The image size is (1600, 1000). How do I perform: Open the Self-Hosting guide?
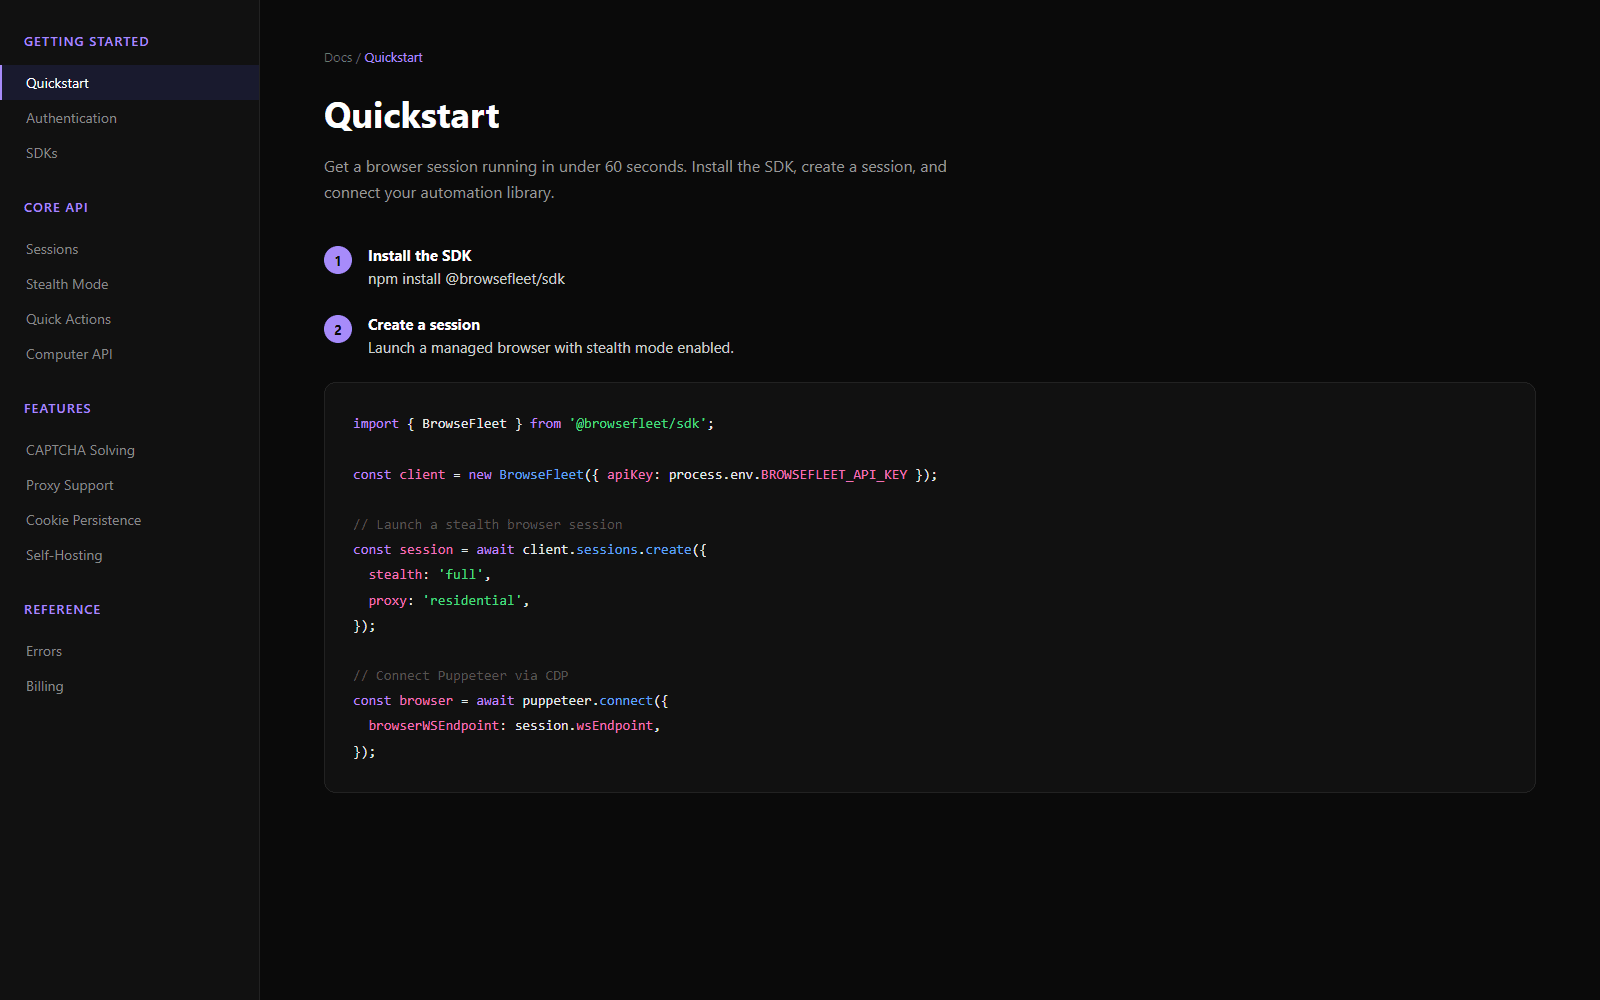64,555
